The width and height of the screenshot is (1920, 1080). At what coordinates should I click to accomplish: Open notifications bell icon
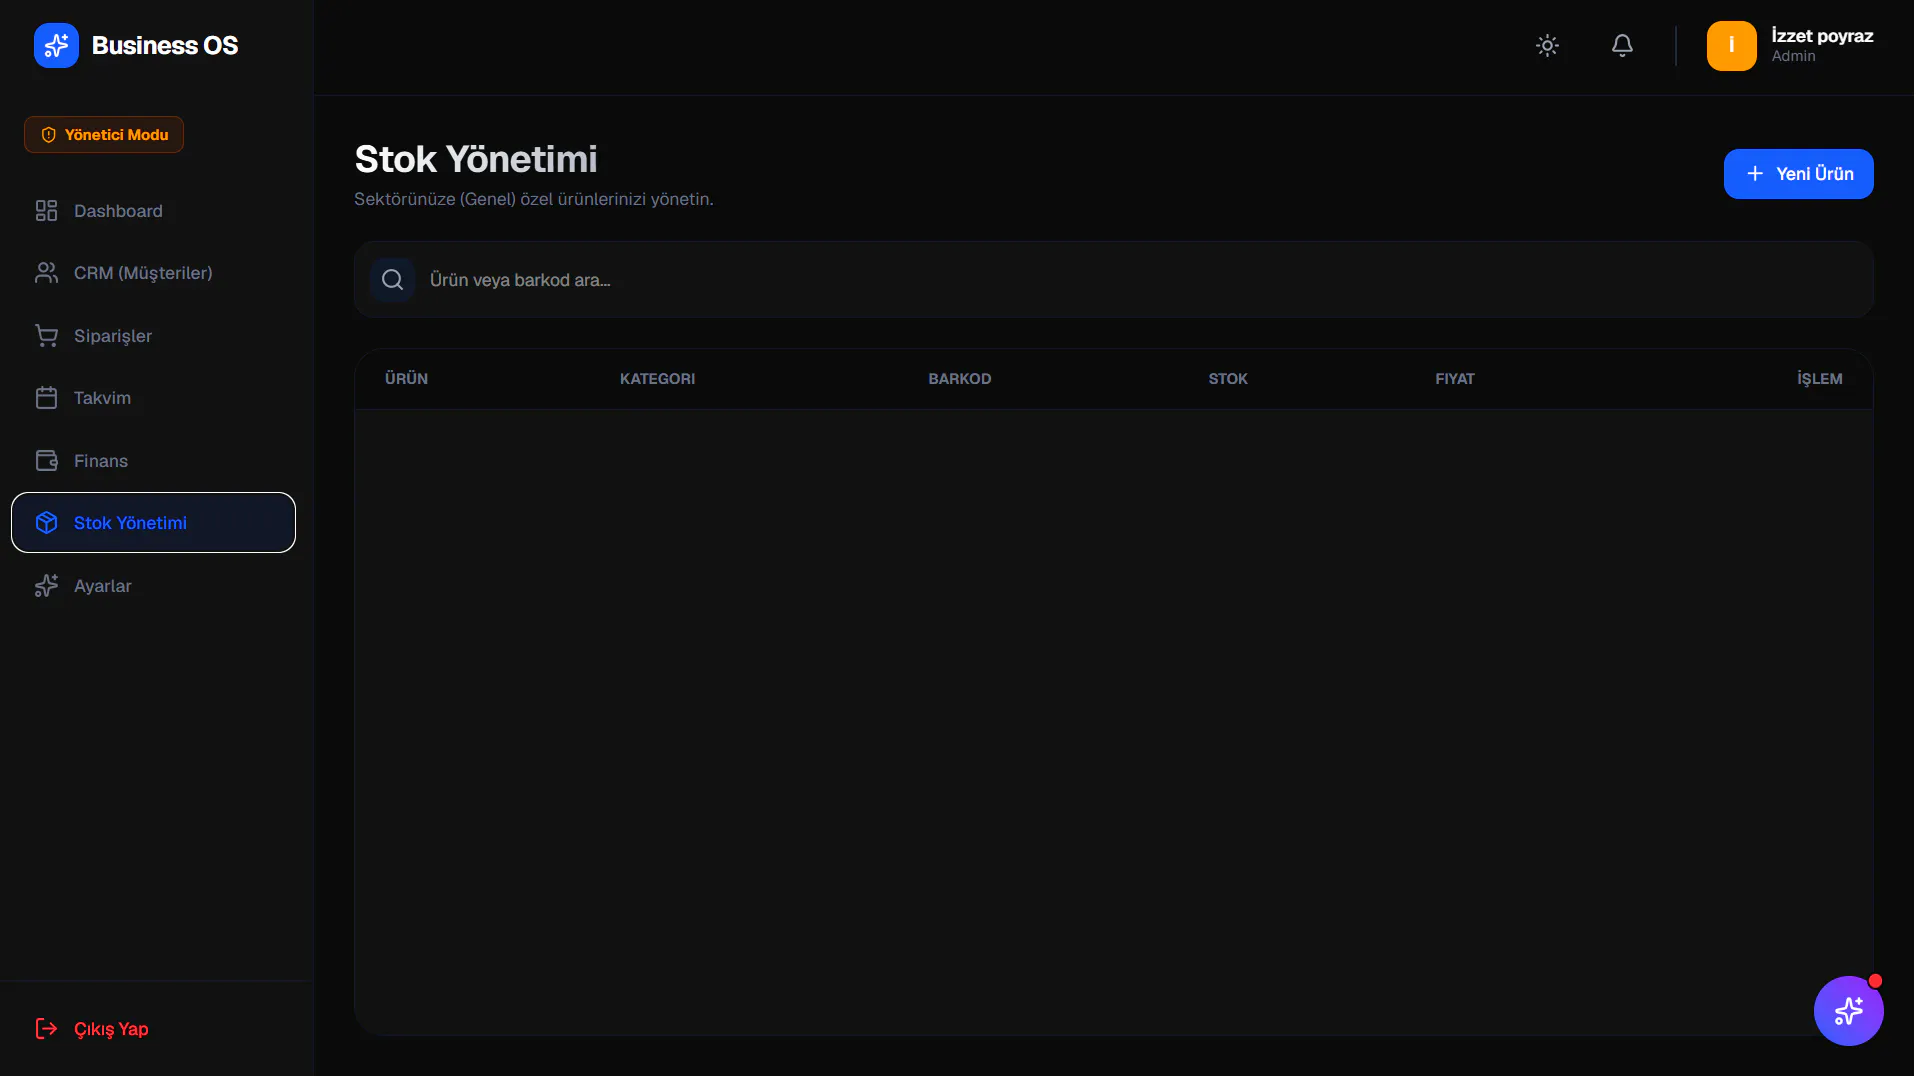tap(1622, 46)
